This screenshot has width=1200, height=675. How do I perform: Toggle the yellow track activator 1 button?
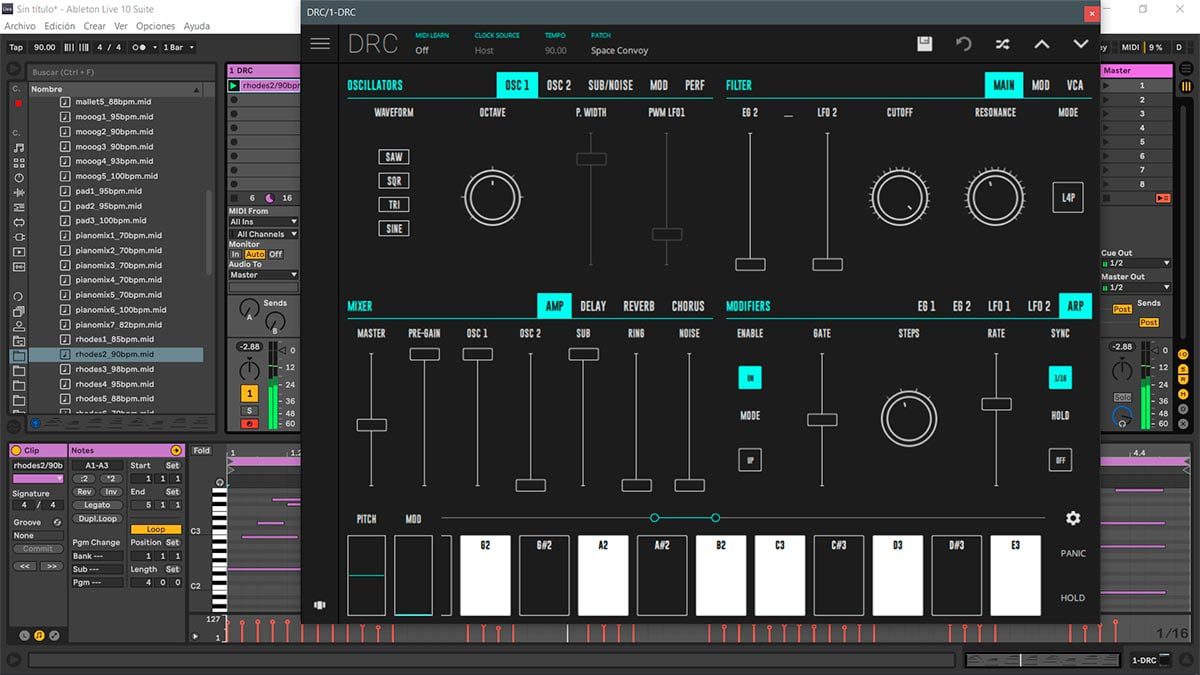tap(249, 394)
